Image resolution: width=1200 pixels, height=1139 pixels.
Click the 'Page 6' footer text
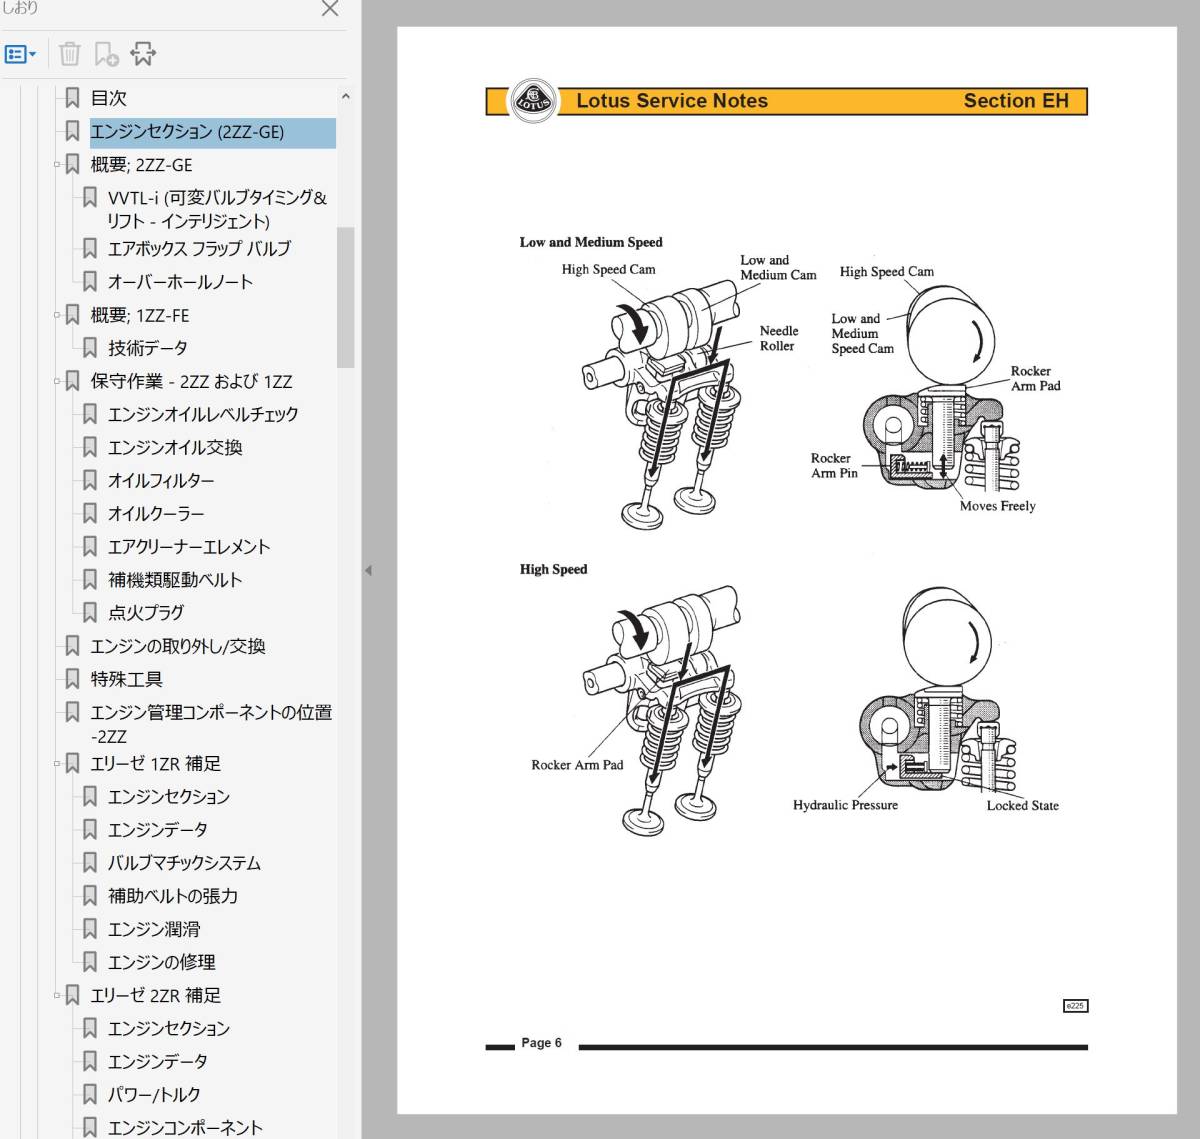click(541, 1043)
